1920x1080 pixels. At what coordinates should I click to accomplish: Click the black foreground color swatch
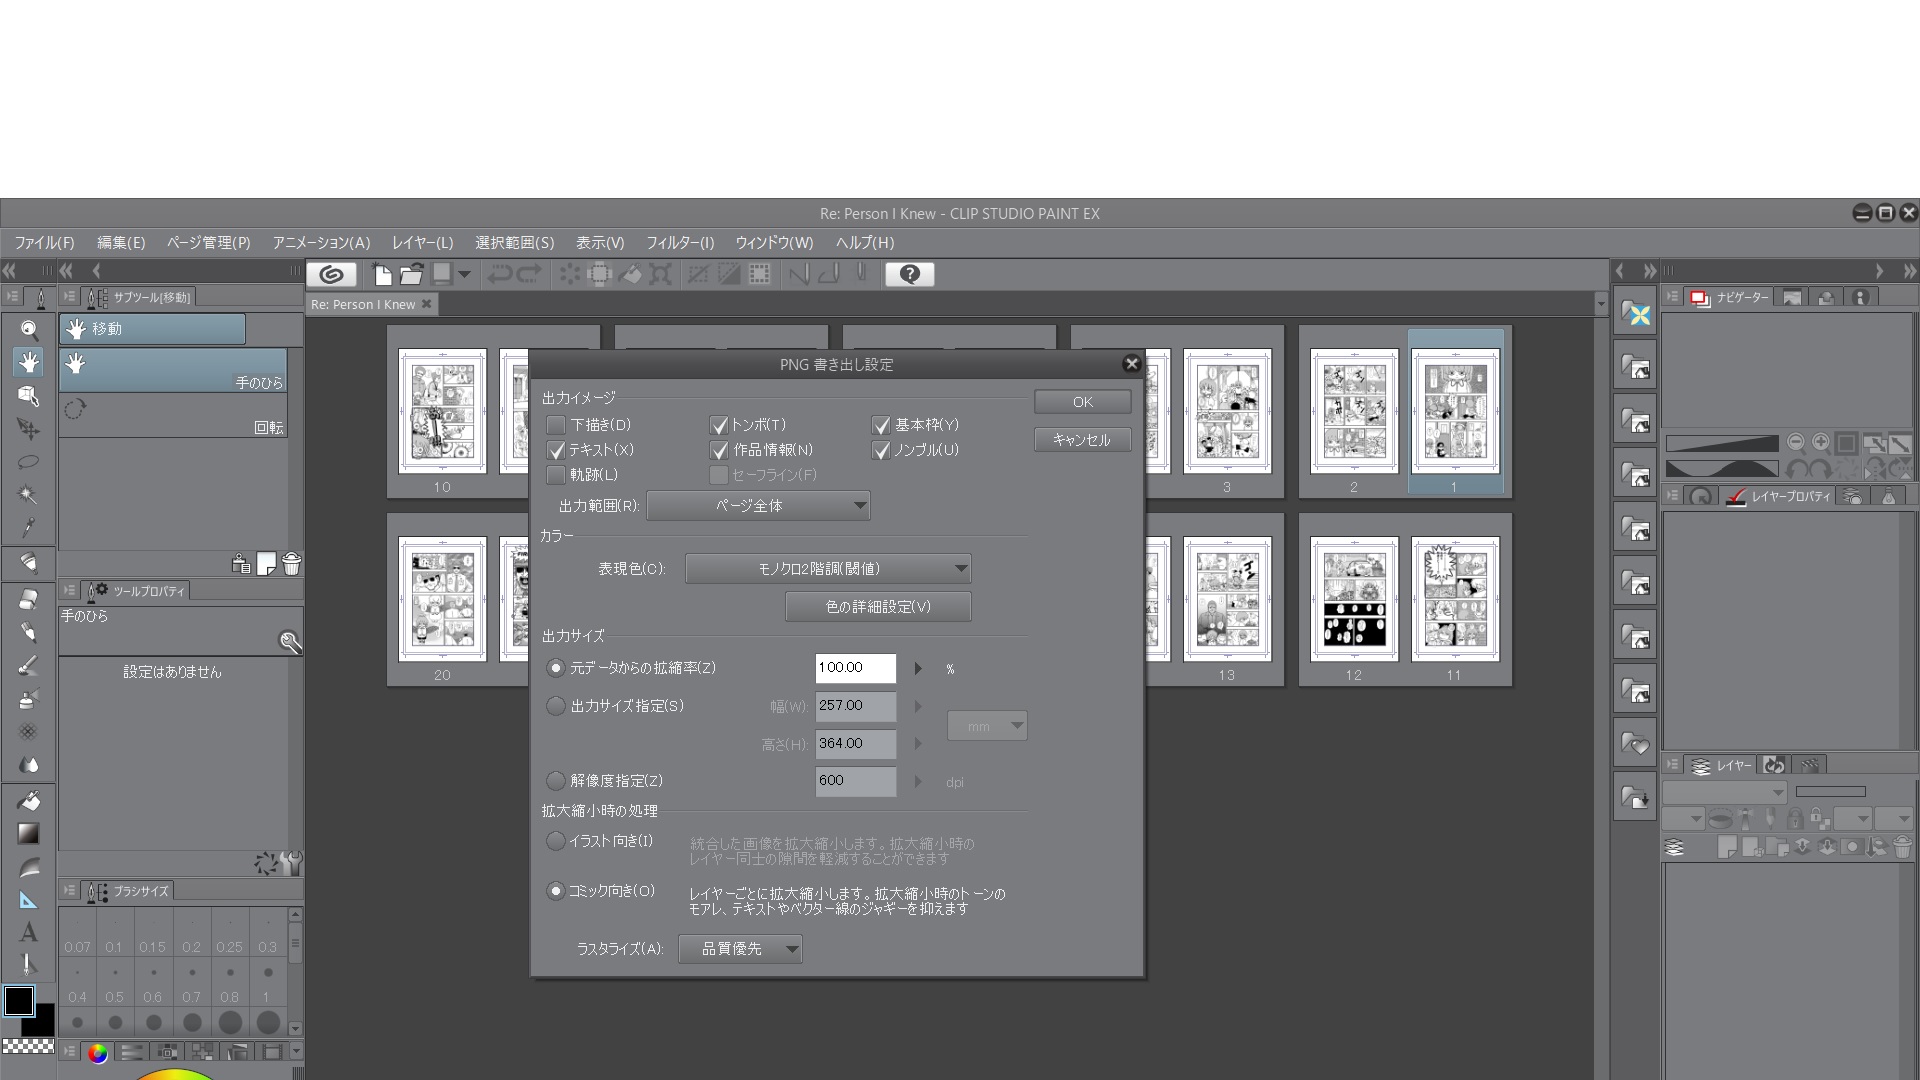pyautogui.click(x=19, y=1000)
